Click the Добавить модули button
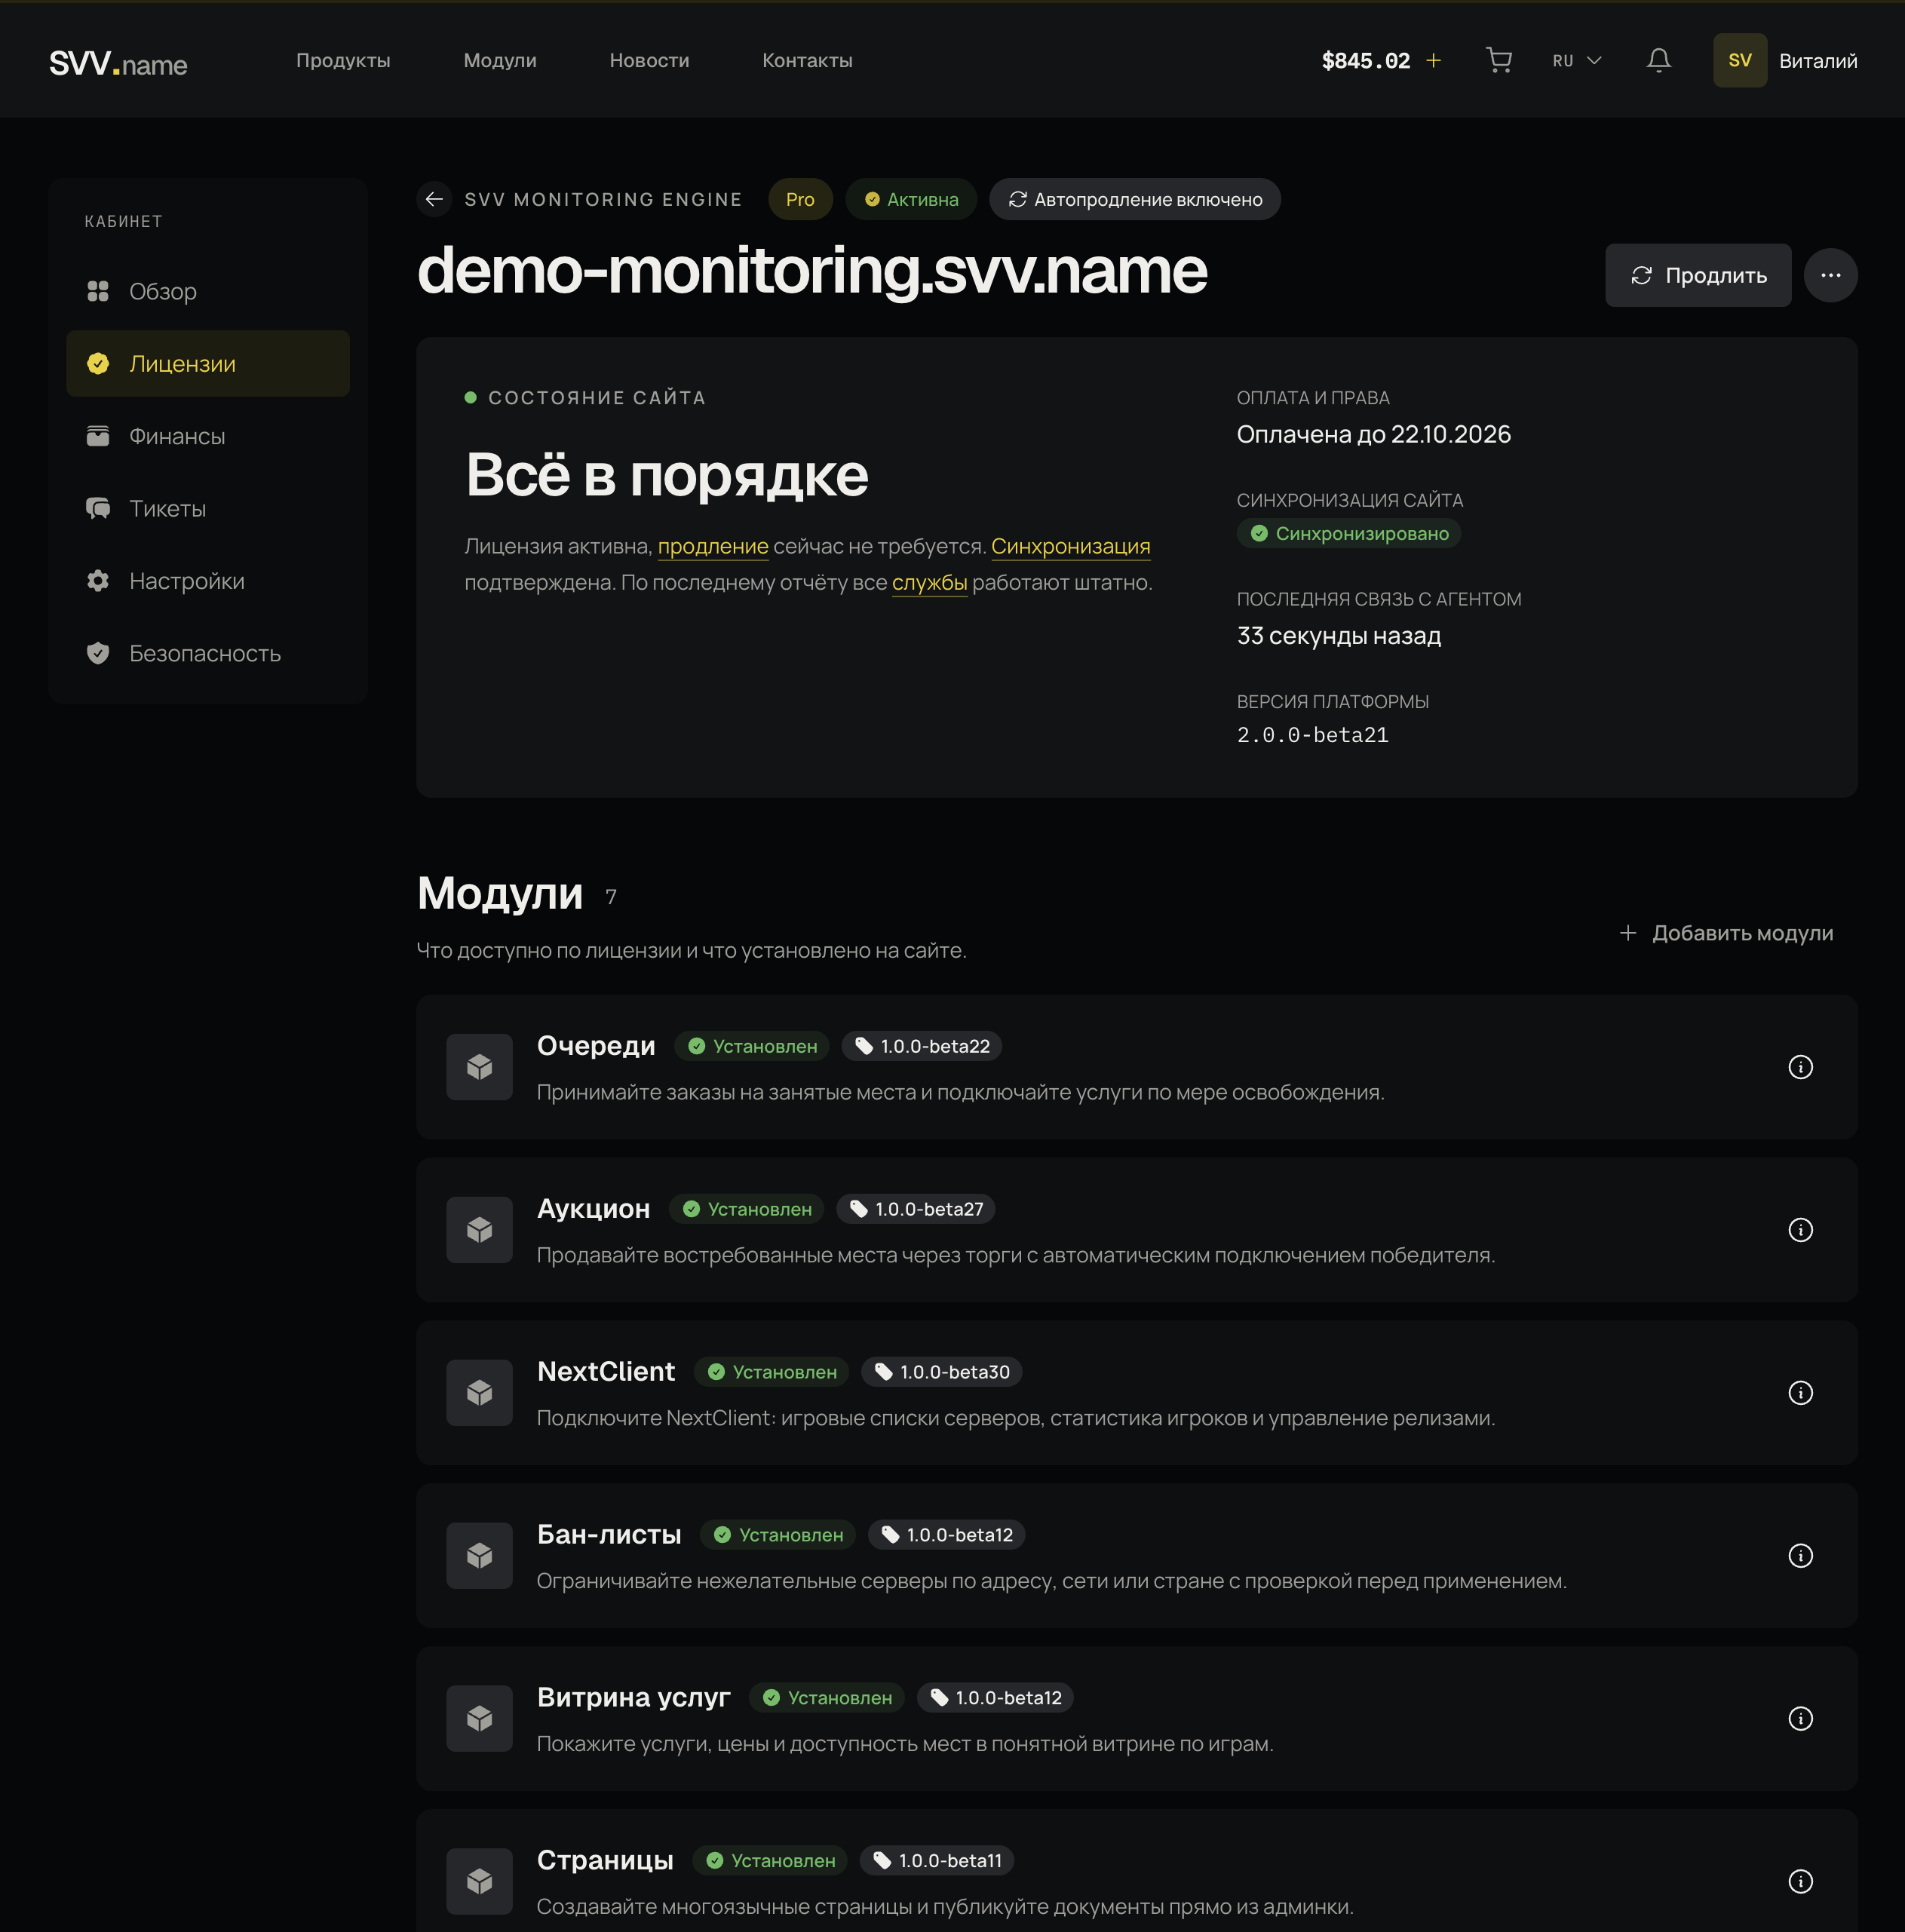 click(x=1726, y=933)
